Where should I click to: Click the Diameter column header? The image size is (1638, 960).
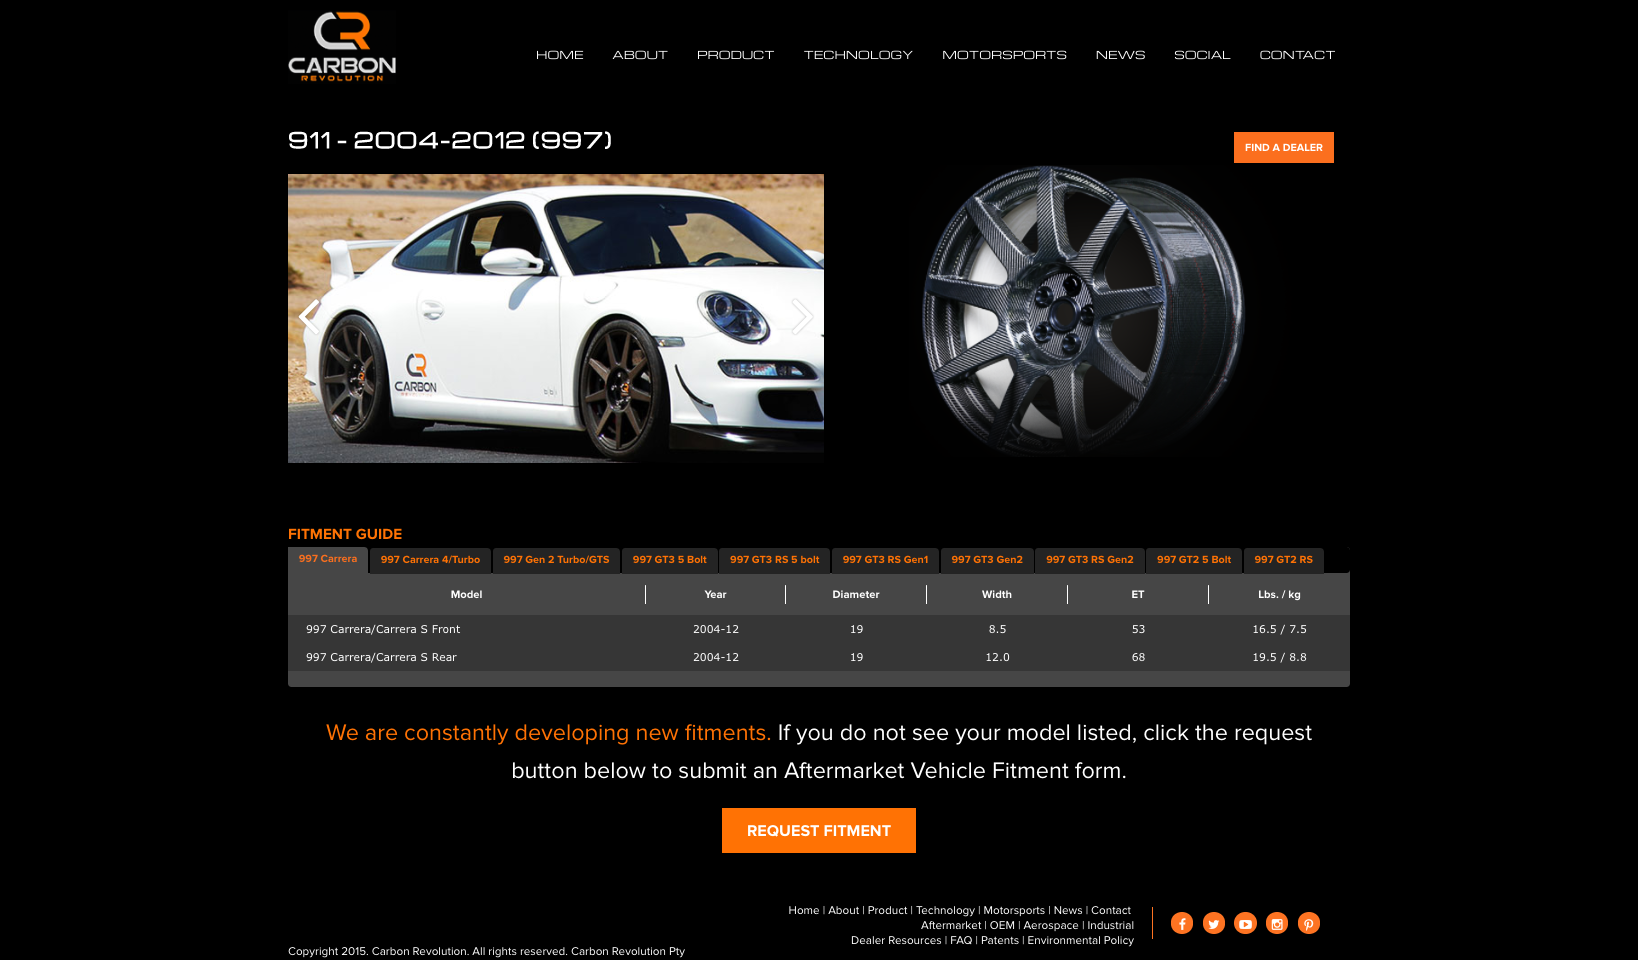[x=856, y=594]
